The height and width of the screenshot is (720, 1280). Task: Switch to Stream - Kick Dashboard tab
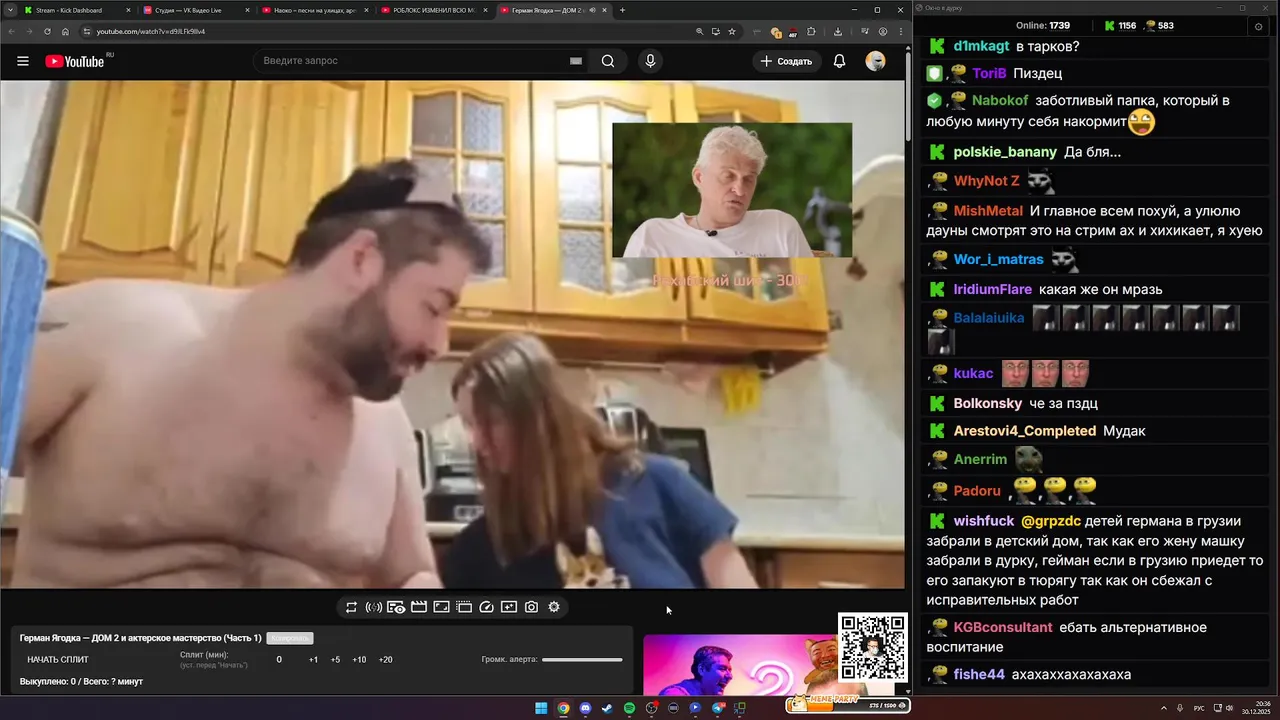pos(78,10)
